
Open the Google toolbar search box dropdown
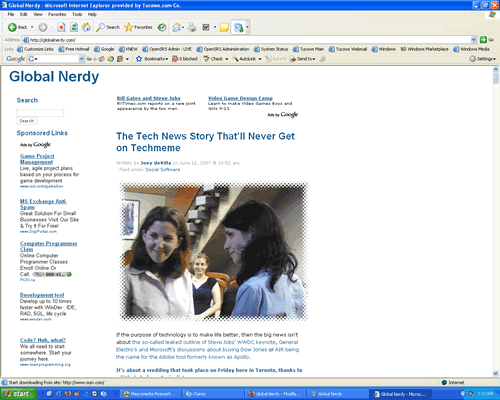82,59
